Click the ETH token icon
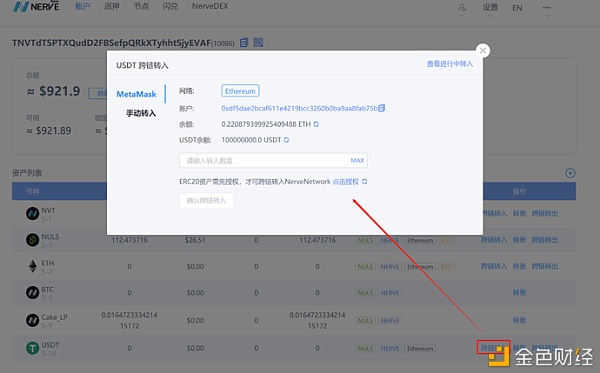Screen dimensions: 600x373 33,266
